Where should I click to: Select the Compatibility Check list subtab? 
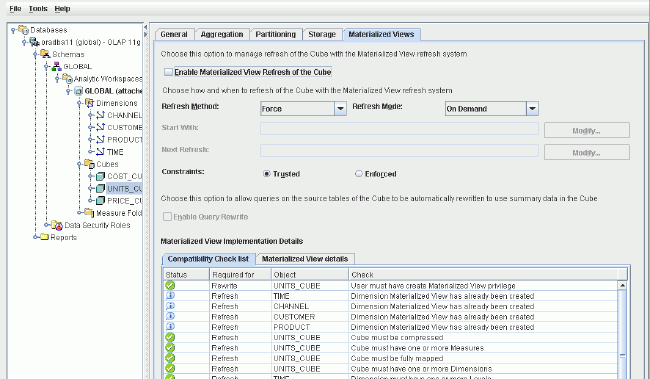[208, 259]
